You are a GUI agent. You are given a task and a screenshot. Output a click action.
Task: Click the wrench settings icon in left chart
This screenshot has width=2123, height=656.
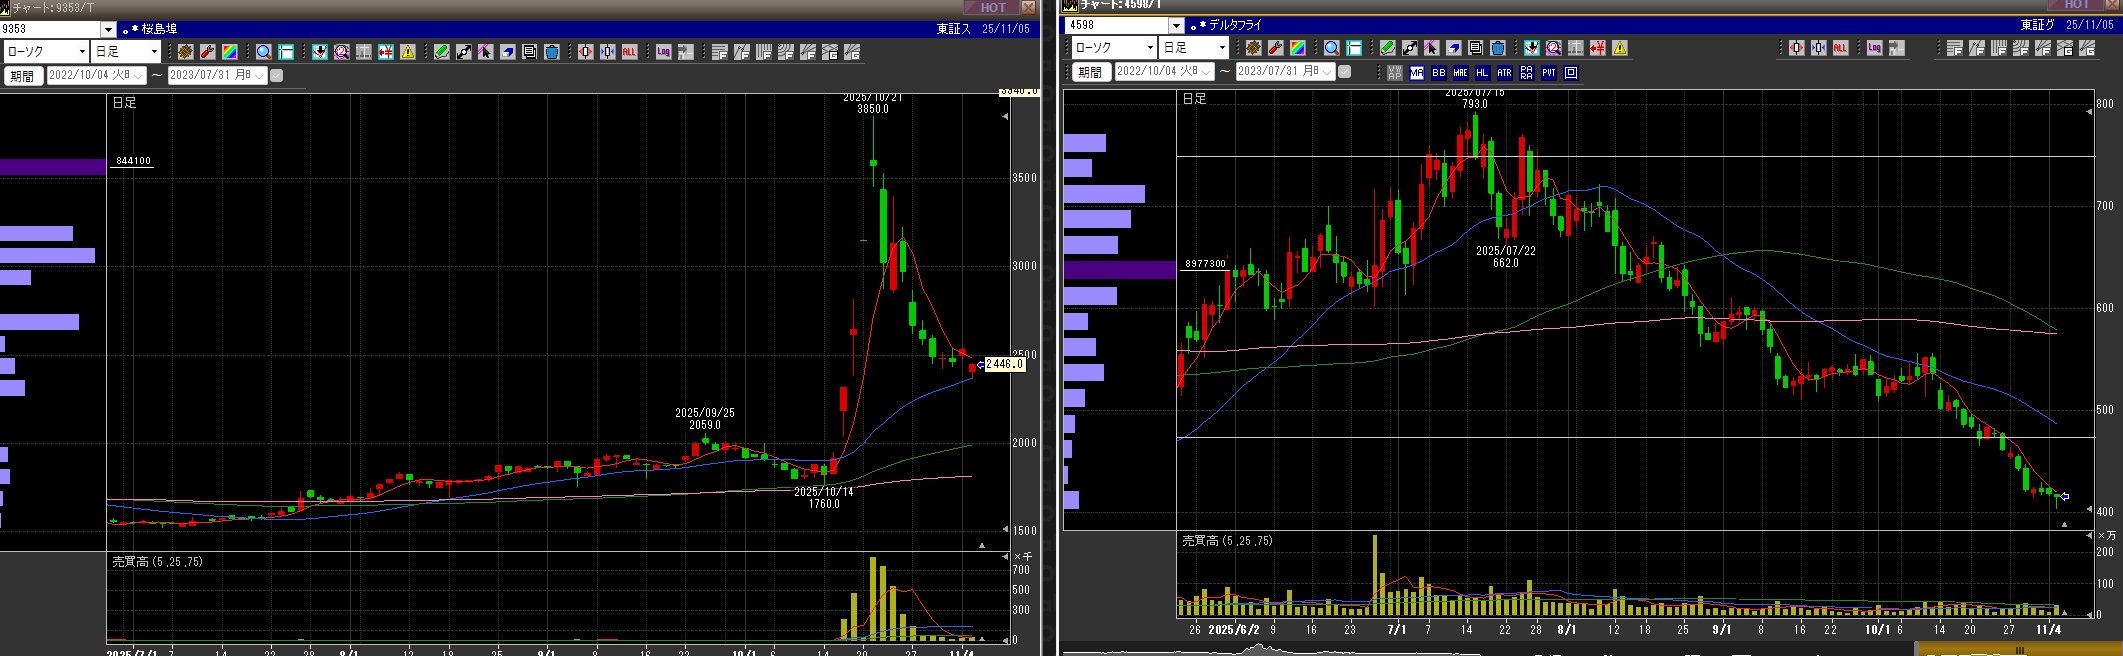click(208, 52)
